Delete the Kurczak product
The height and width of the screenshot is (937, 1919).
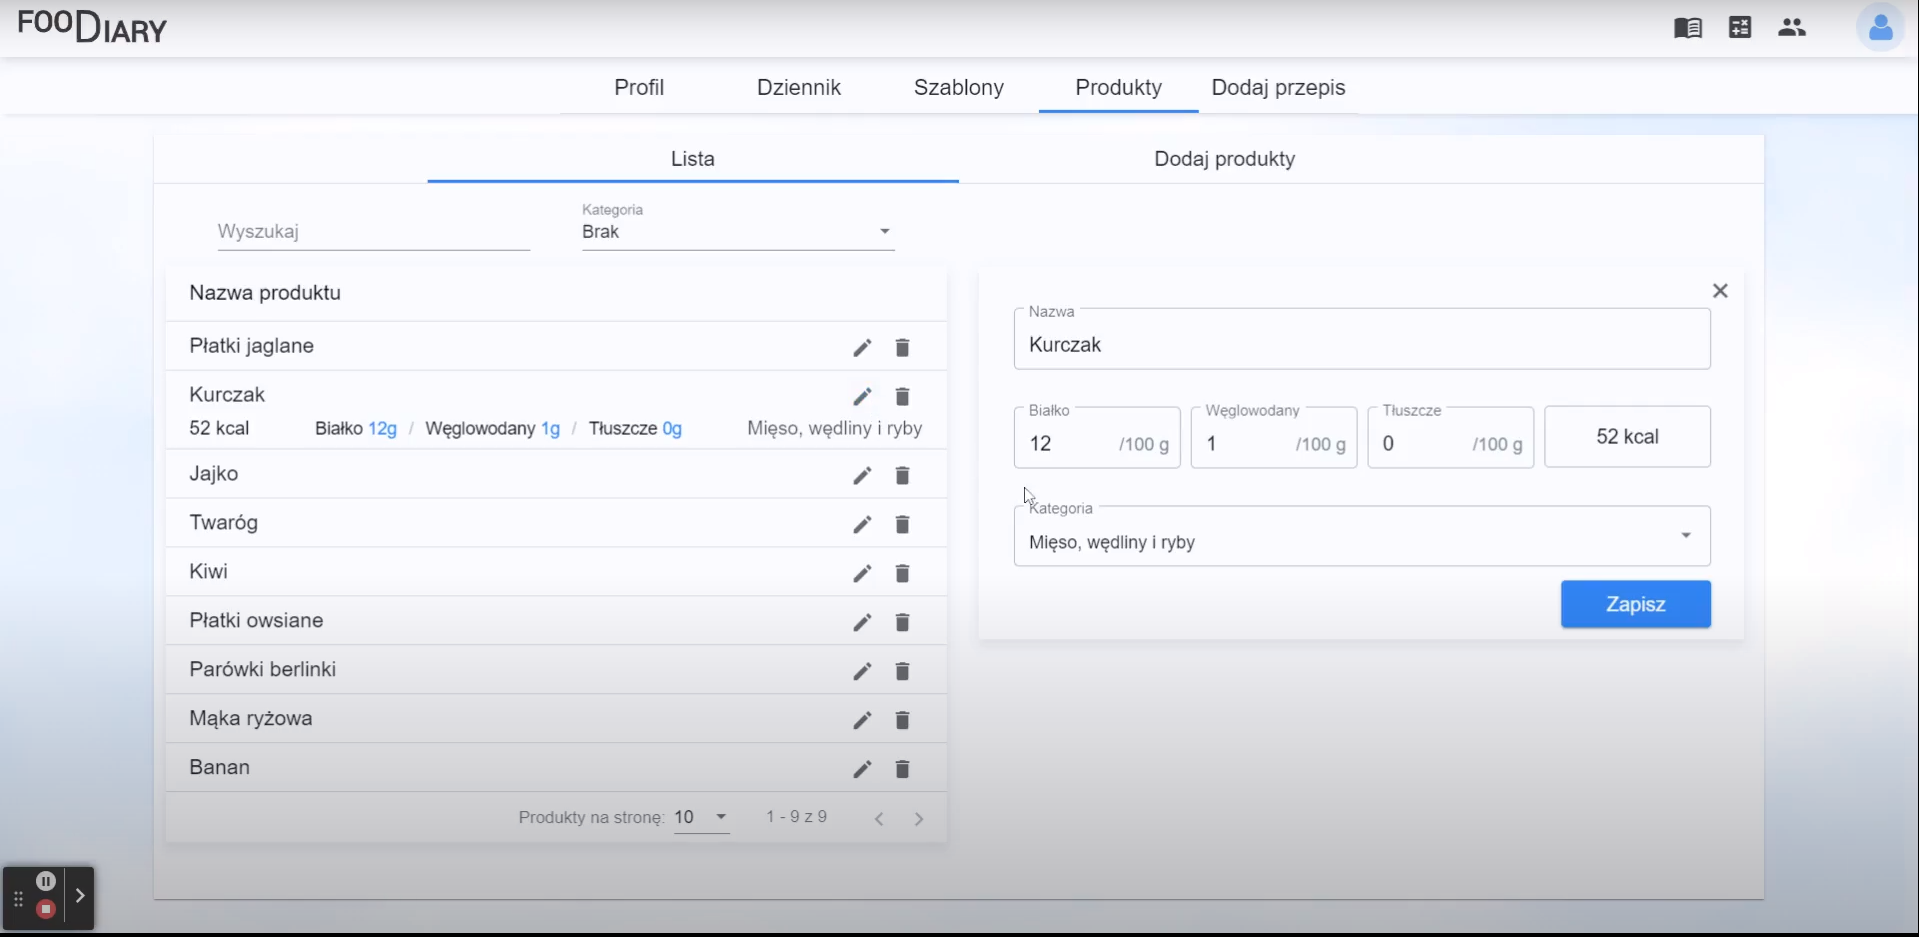click(x=902, y=396)
